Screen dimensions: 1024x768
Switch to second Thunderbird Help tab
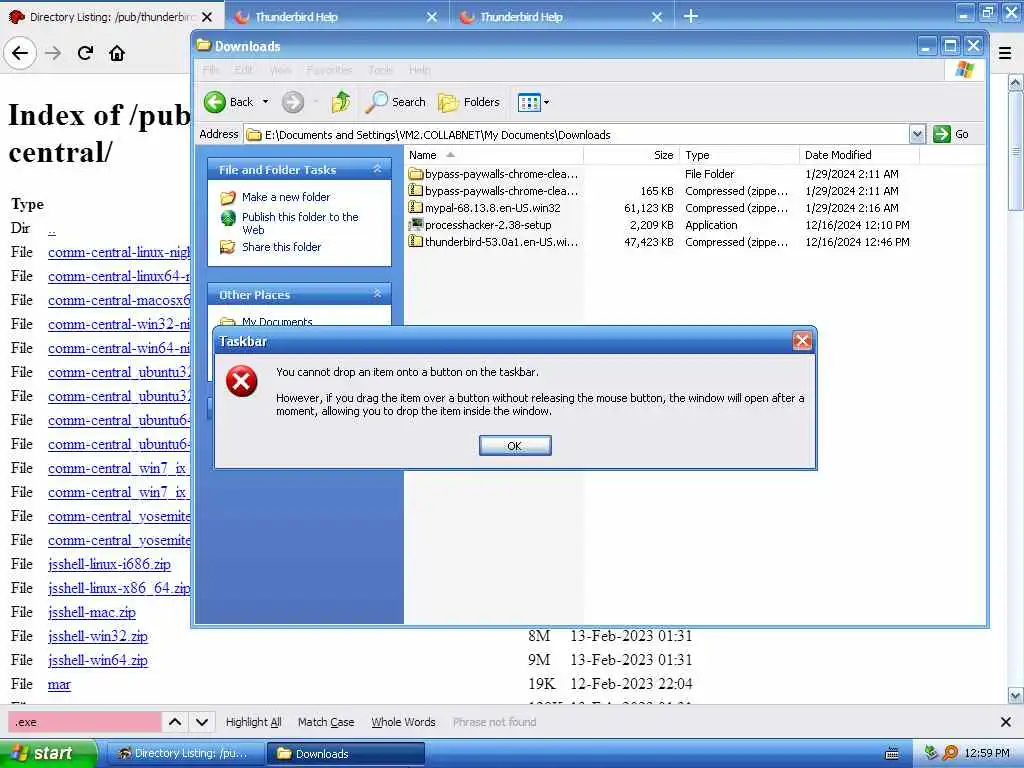click(x=521, y=17)
